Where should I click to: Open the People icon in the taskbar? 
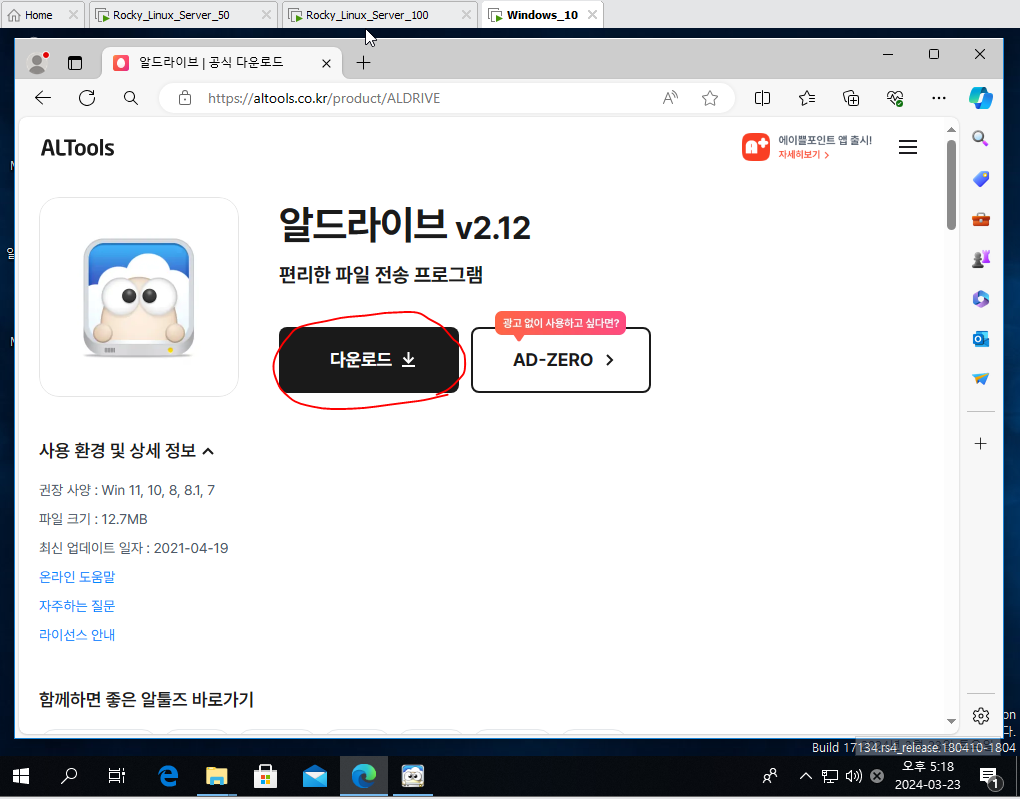(x=770, y=776)
